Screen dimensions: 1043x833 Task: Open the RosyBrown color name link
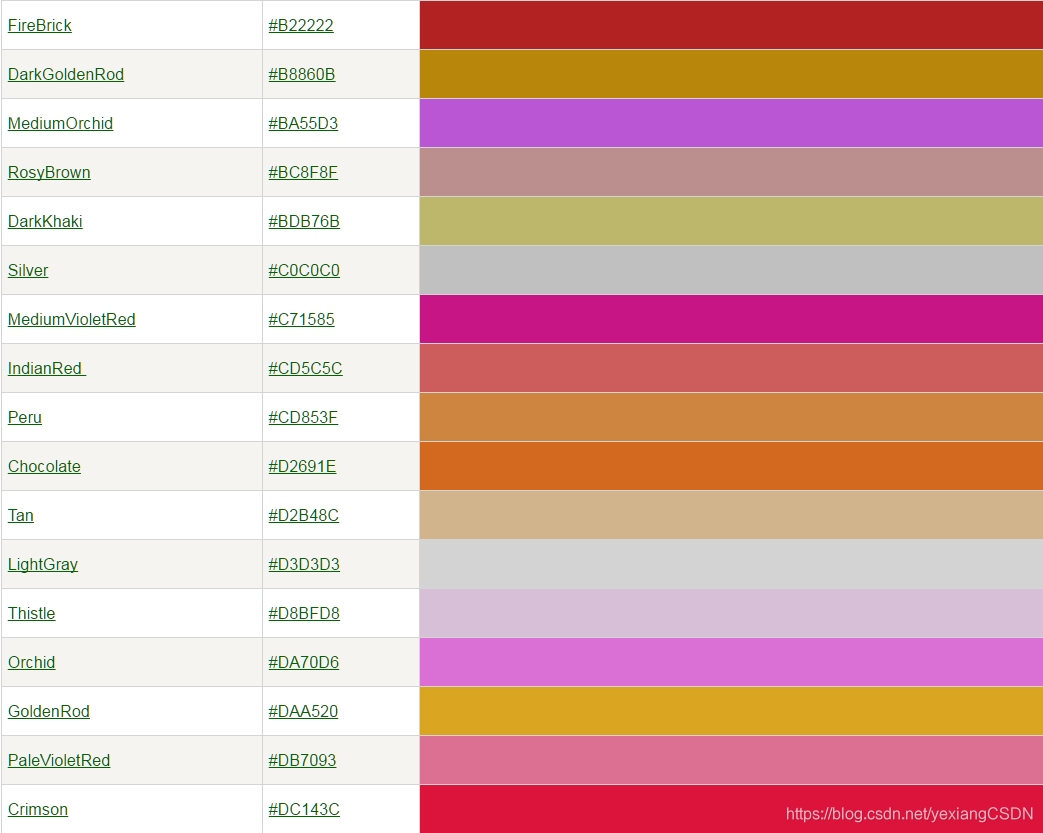[x=49, y=172]
